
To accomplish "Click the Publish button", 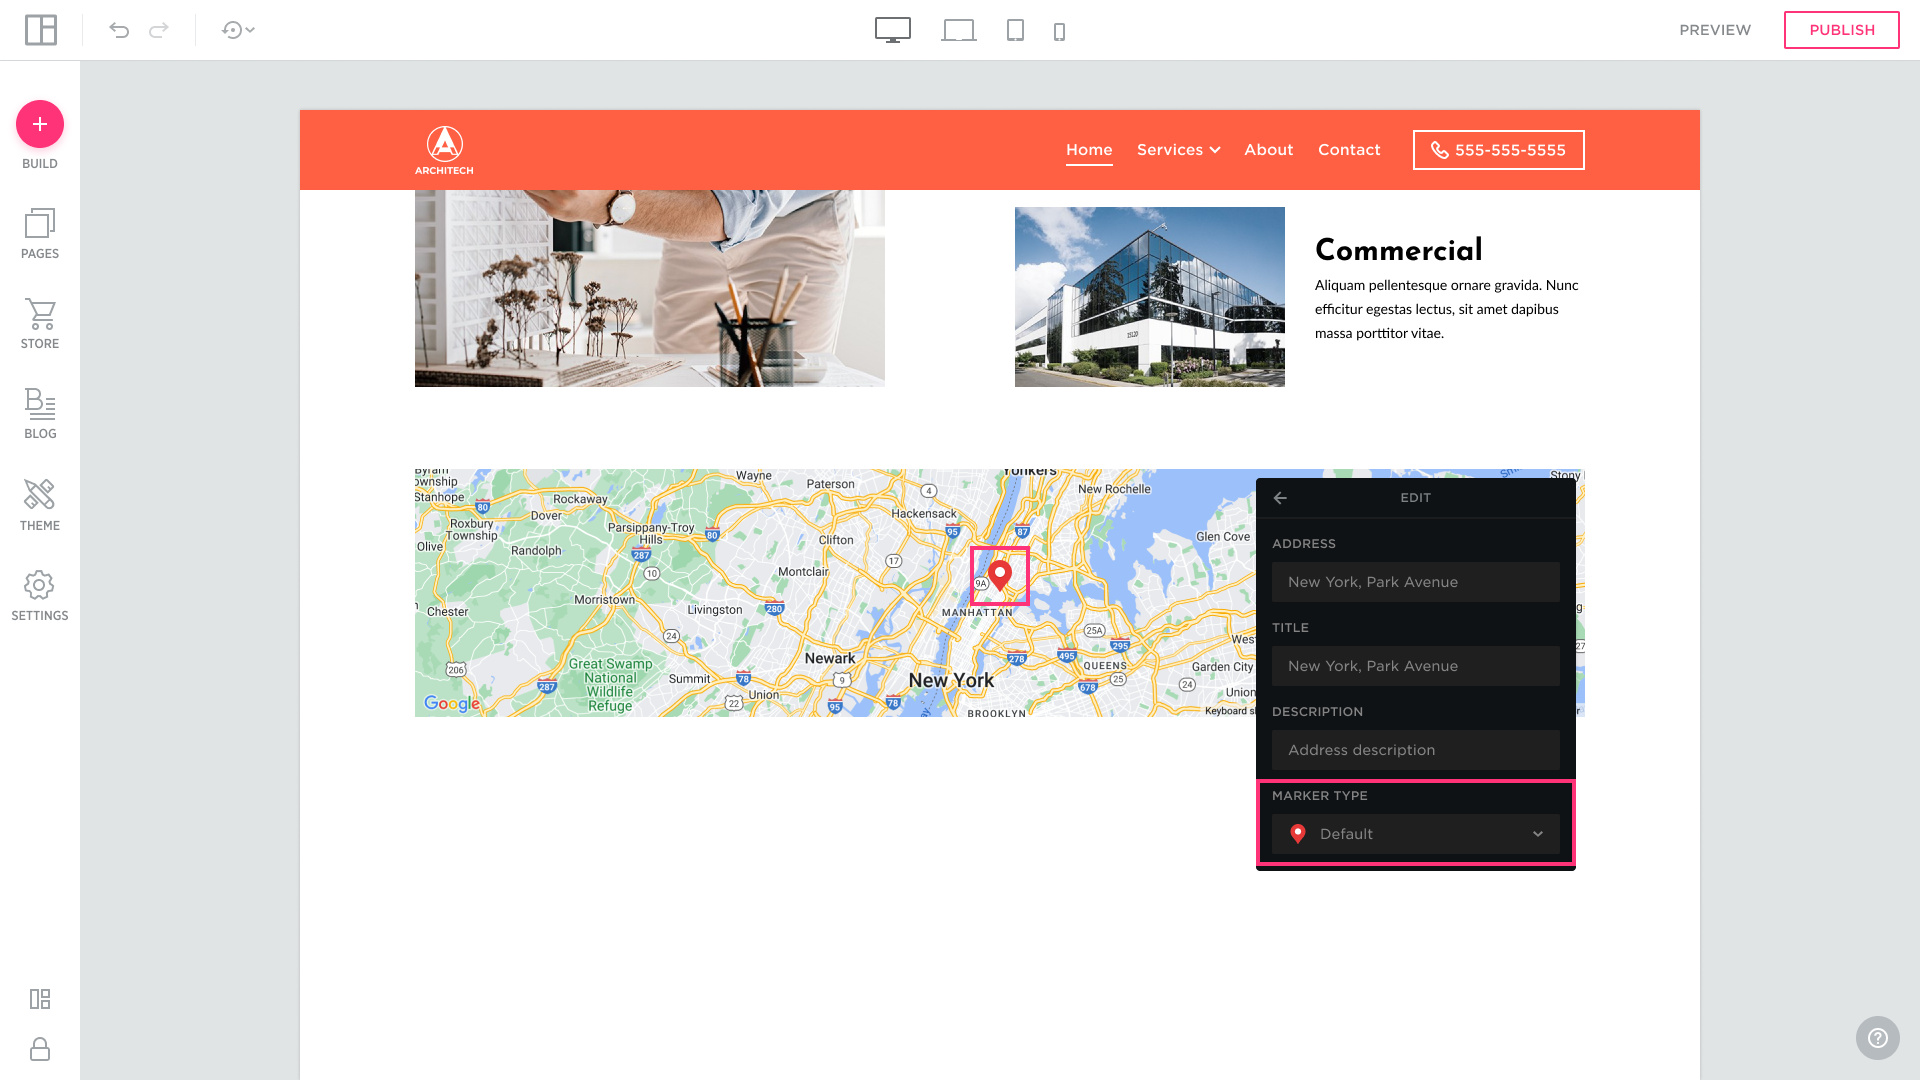I will (1841, 30).
